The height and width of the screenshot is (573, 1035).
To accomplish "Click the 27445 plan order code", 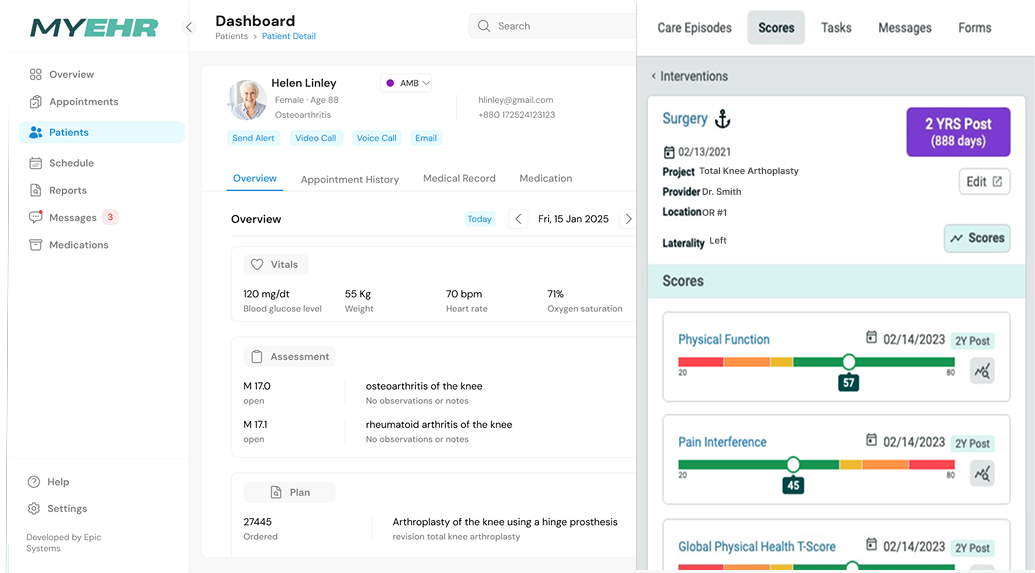I will [257, 522].
